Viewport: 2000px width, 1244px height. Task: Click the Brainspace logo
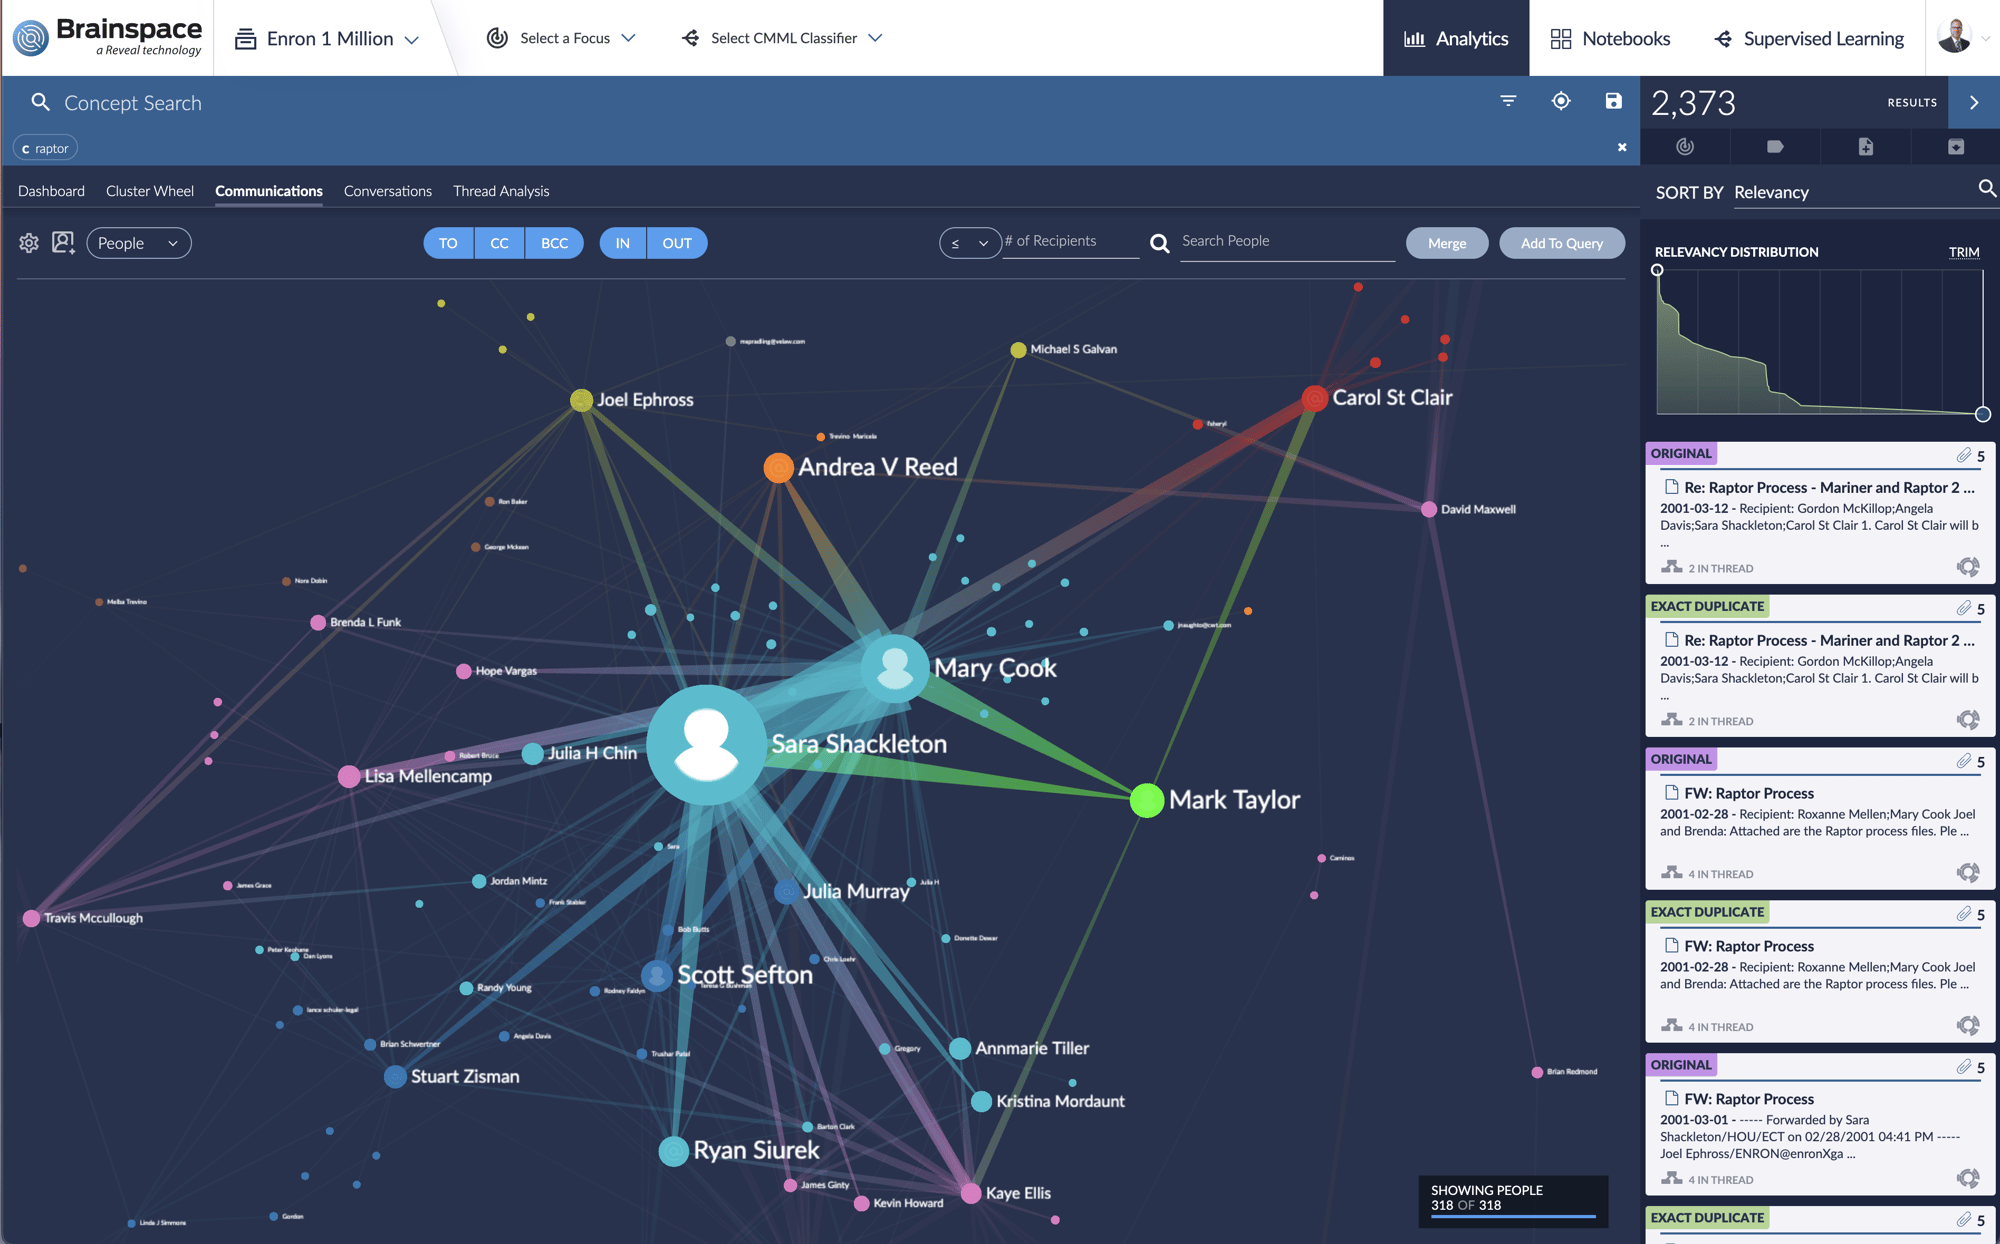(108, 37)
